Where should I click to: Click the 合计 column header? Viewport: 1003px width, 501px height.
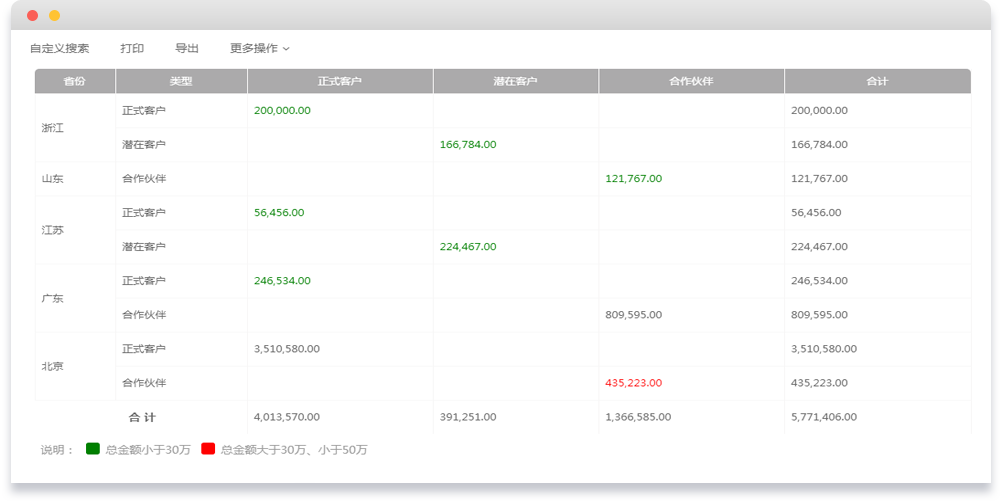(x=877, y=81)
